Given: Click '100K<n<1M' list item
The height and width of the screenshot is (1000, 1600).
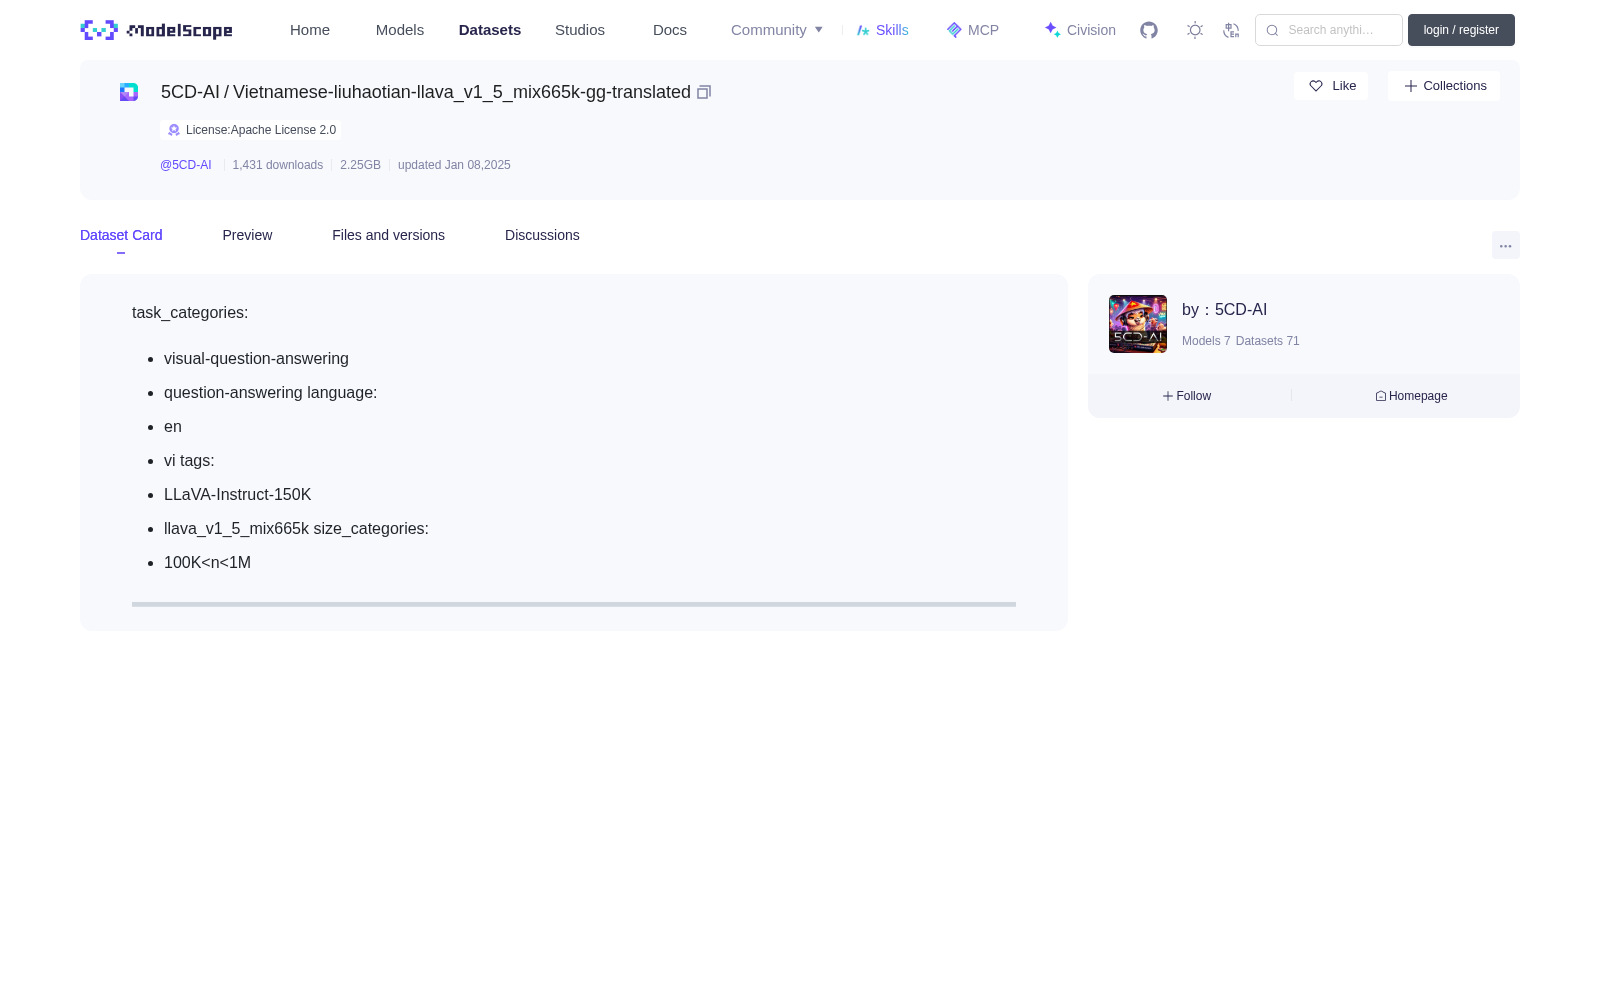Looking at the screenshot, I should pyautogui.click(x=207, y=563).
